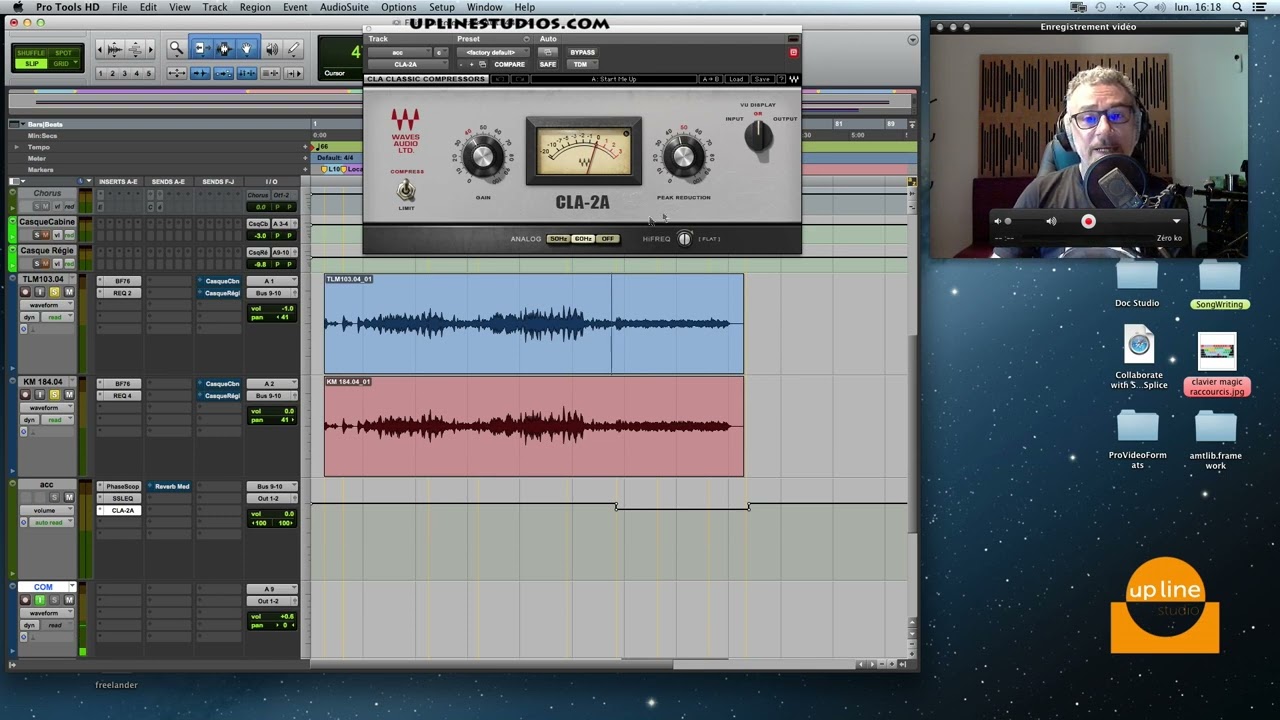Image resolution: width=1280 pixels, height=720 pixels.
Task: Select the Scrubber speaker tool
Action: [x=271, y=49]
